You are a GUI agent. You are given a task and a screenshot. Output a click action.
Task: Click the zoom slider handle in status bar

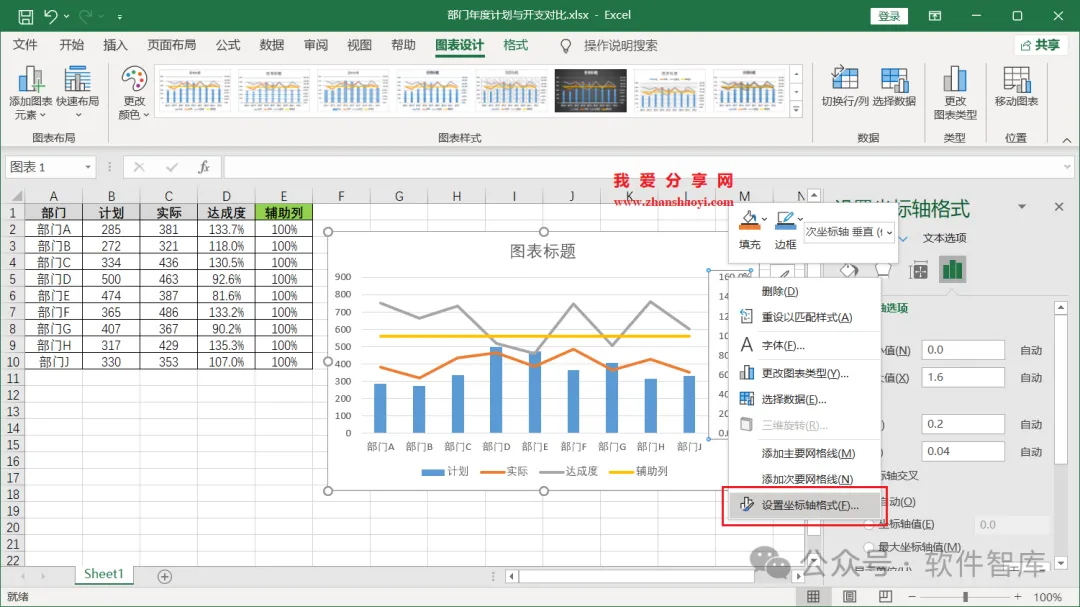coord(966,597)
